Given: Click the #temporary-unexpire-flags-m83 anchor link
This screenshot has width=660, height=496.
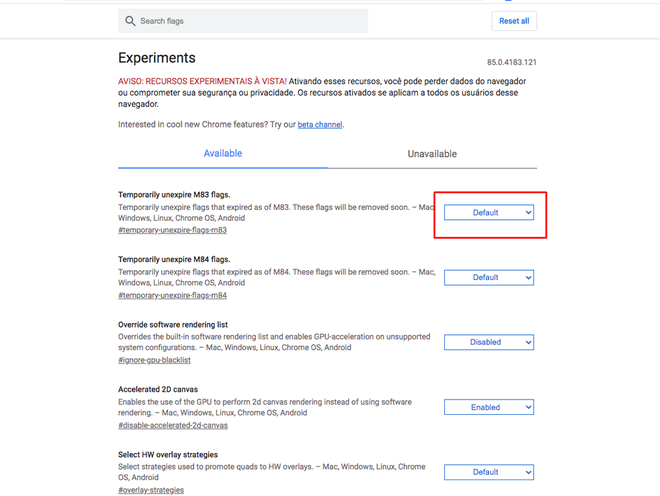Looking at the screenshot, I should [172, 230].
